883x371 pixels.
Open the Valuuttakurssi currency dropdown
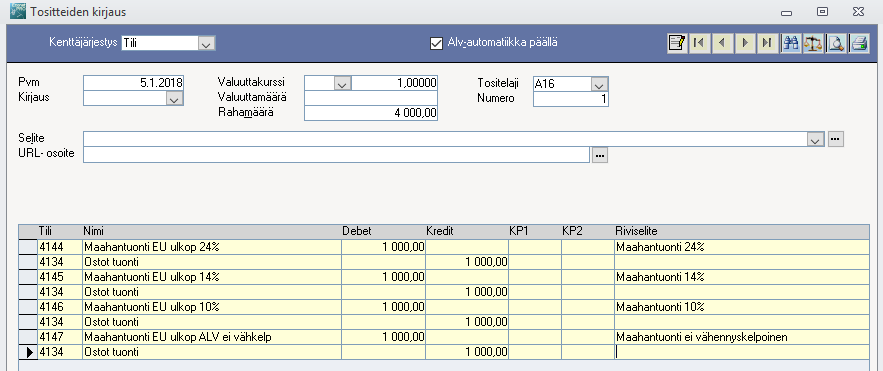click(343, 84)
